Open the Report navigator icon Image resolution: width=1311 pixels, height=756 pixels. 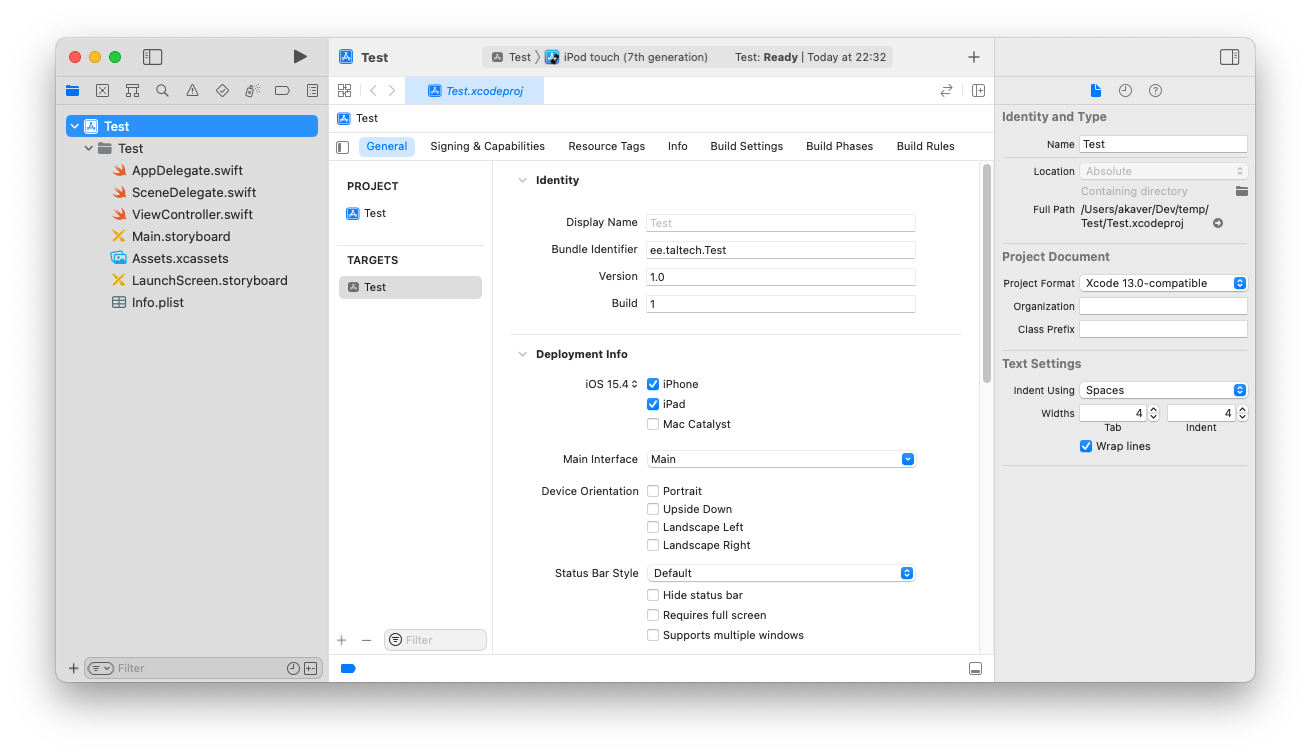[x=312, y=90]
